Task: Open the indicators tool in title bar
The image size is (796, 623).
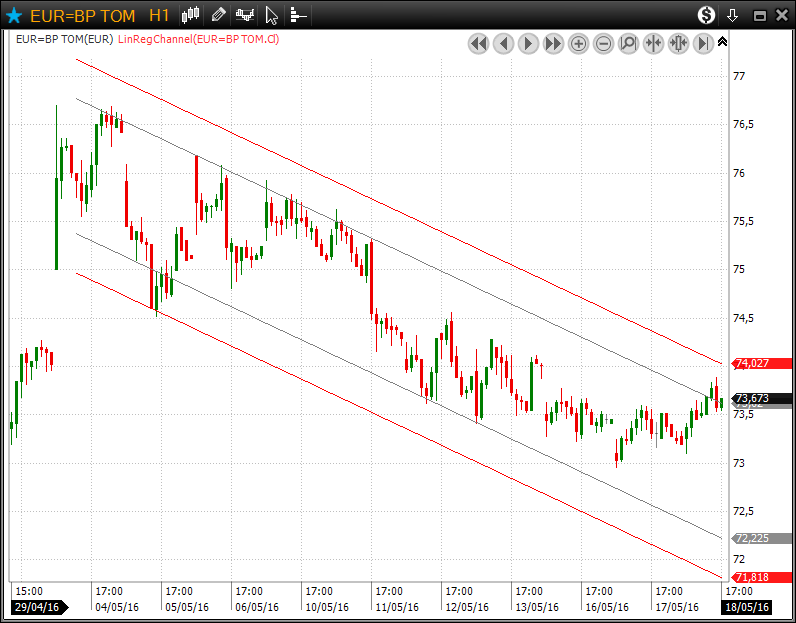Action: 245,15
